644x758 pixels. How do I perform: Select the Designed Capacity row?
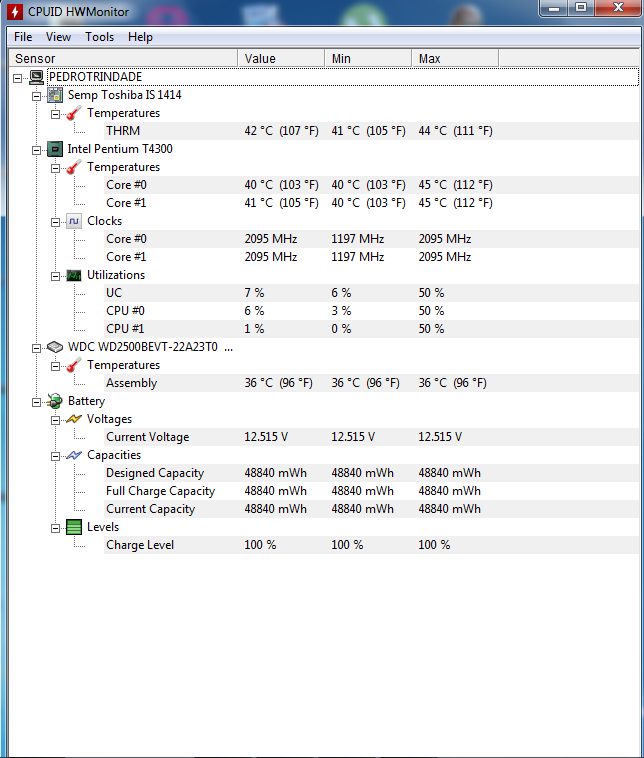pyautogui.click(x=371, y=473)
